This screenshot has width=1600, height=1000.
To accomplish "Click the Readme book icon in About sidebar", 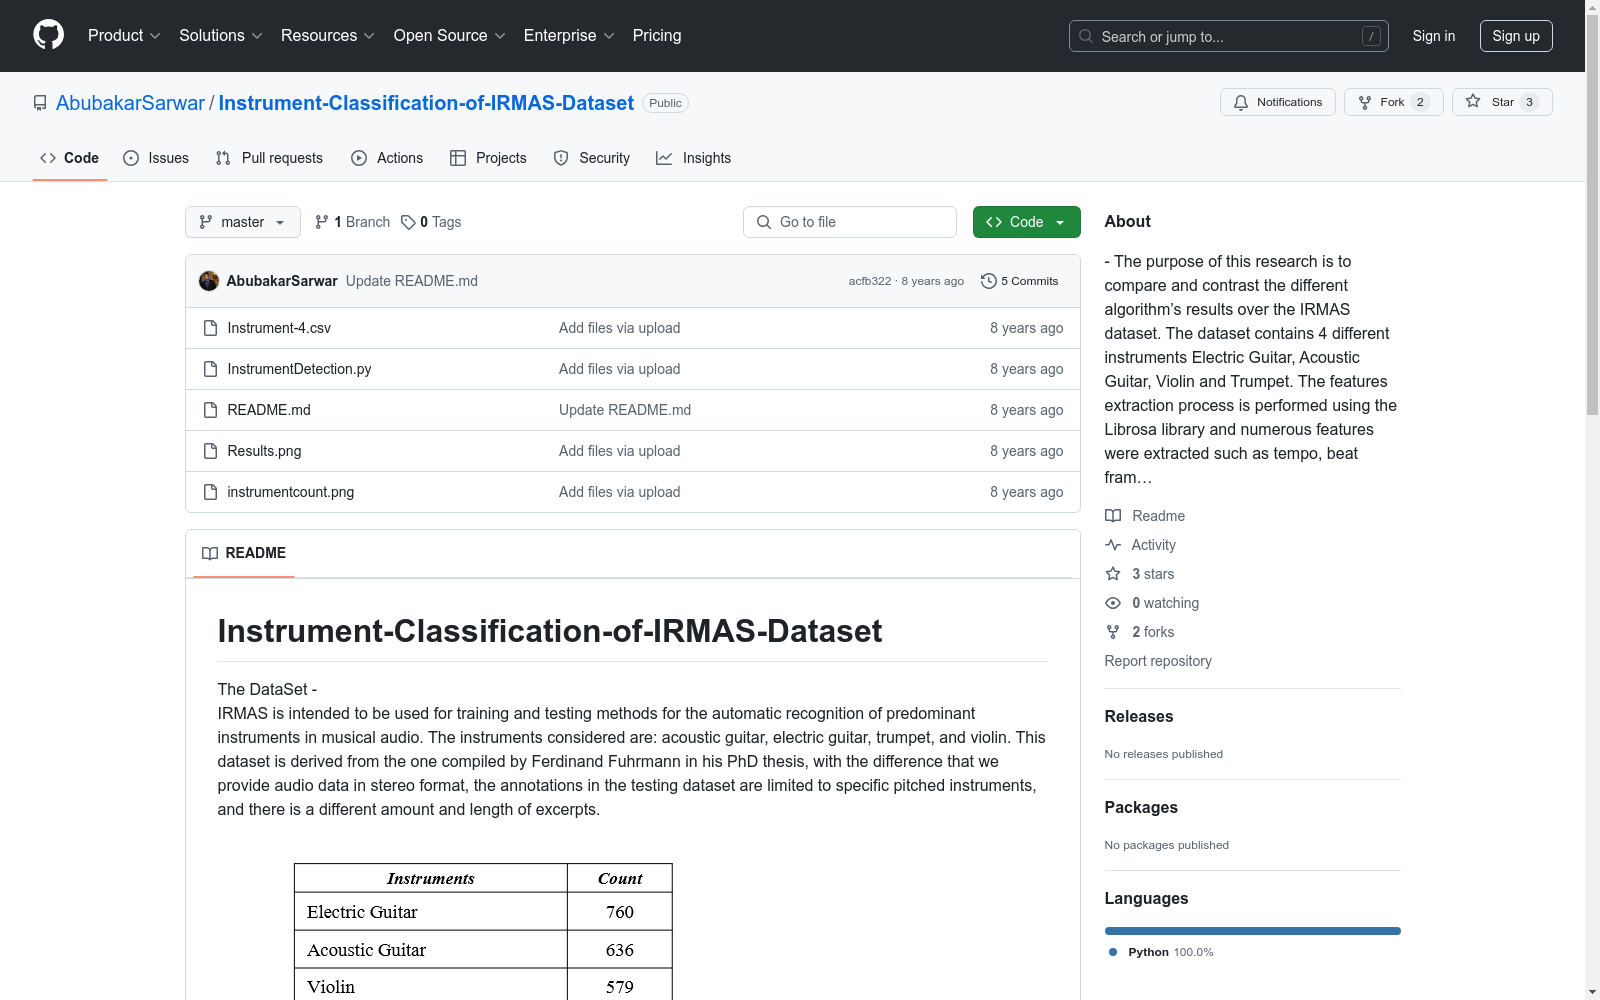I will pyautogui.click(x=1113, y=516).
